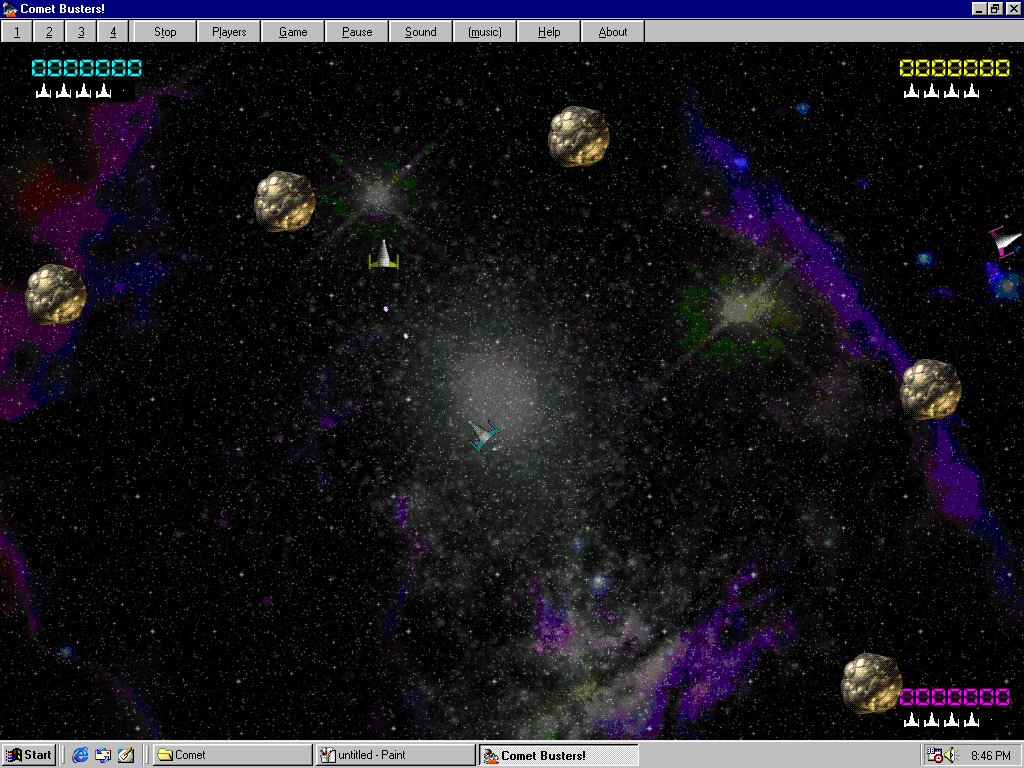Click the asteroid at the top center
This screenshot has height=768, width=1024.
578,136
